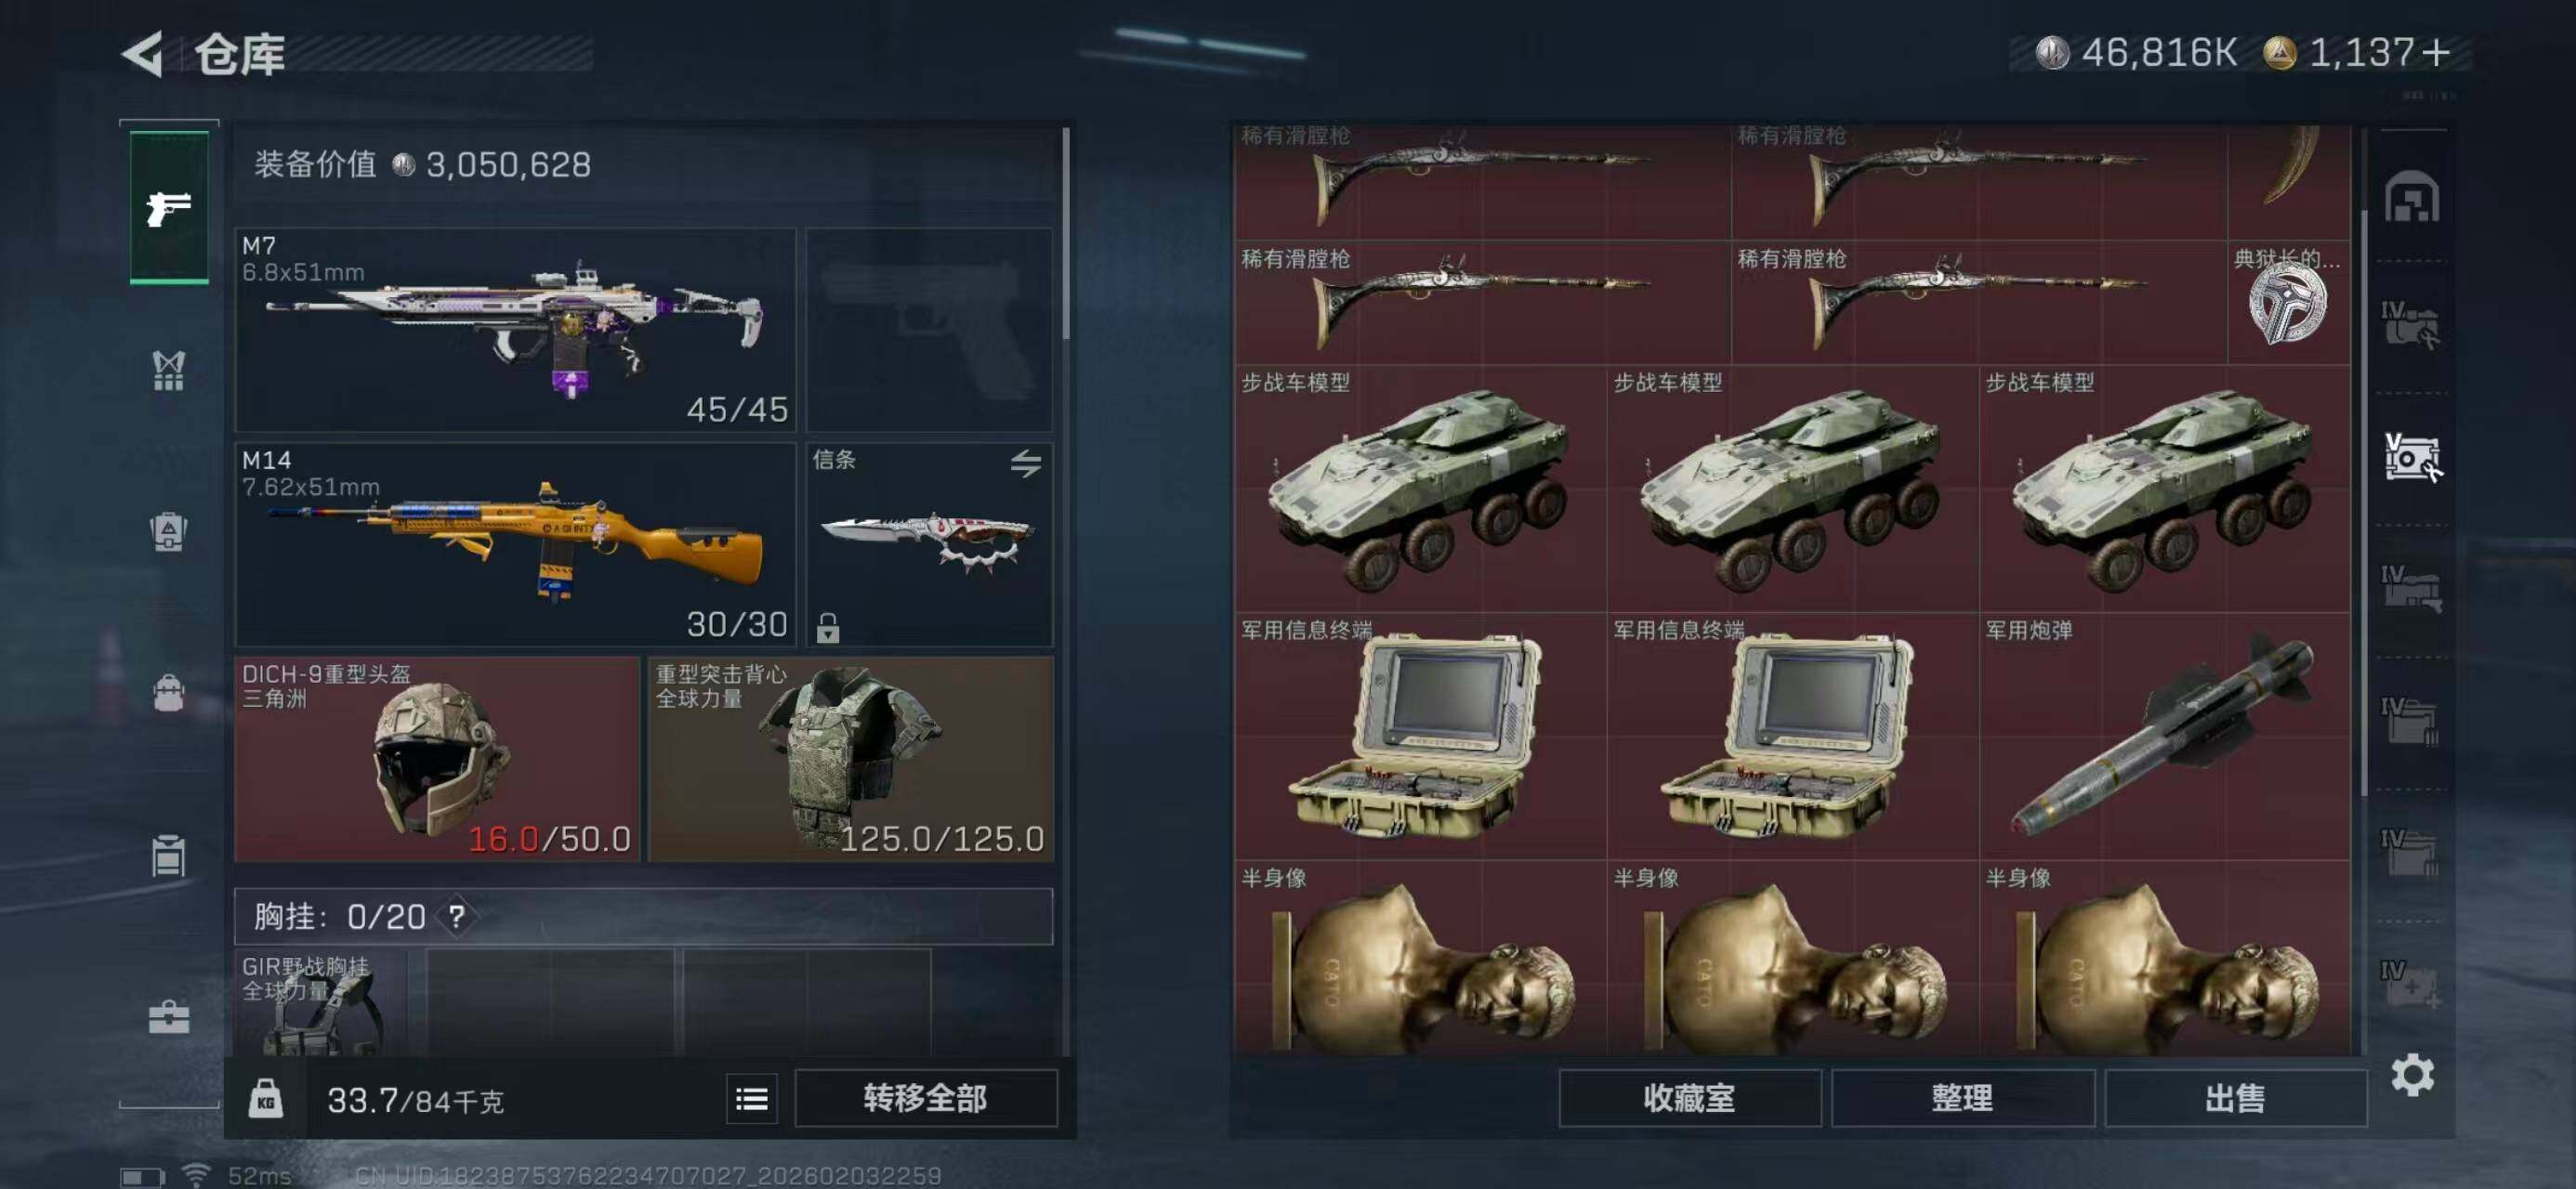Click the 出售 sell button
This screenshot has height=1189, width=2576.
[2235, 1098]
